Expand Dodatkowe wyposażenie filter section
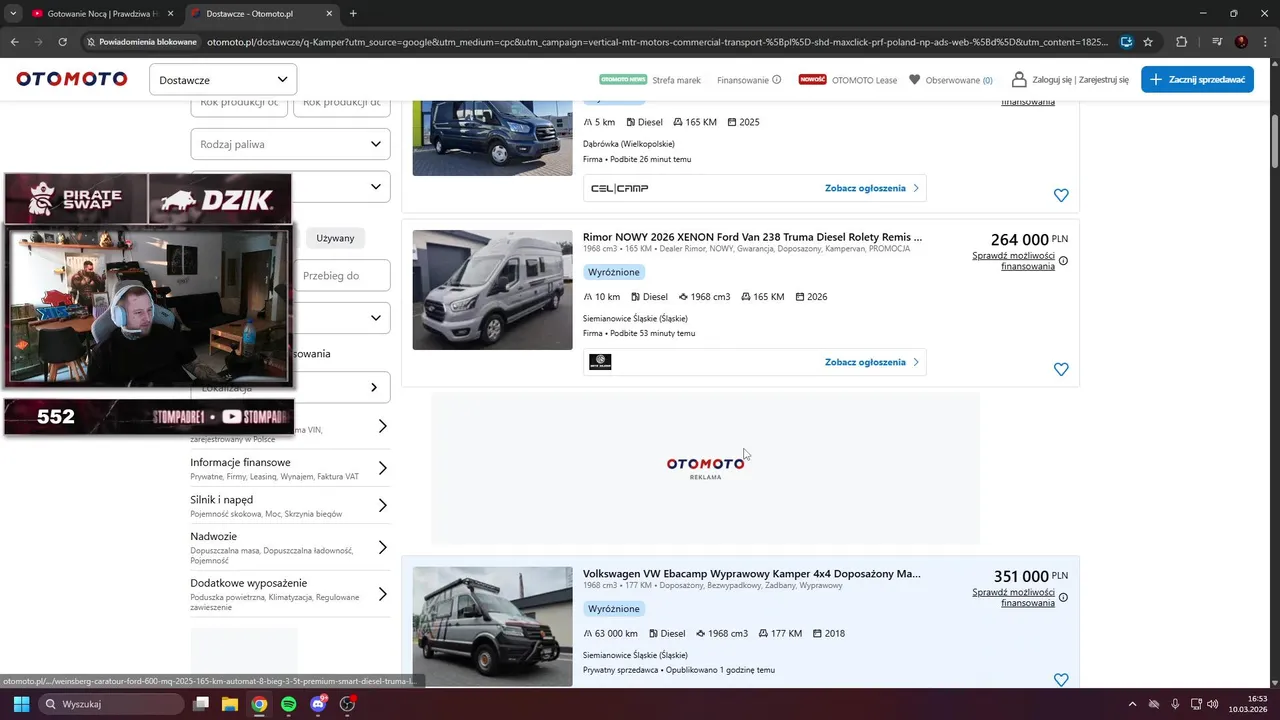The image size is (1280, 720). (x=290, y=594)
